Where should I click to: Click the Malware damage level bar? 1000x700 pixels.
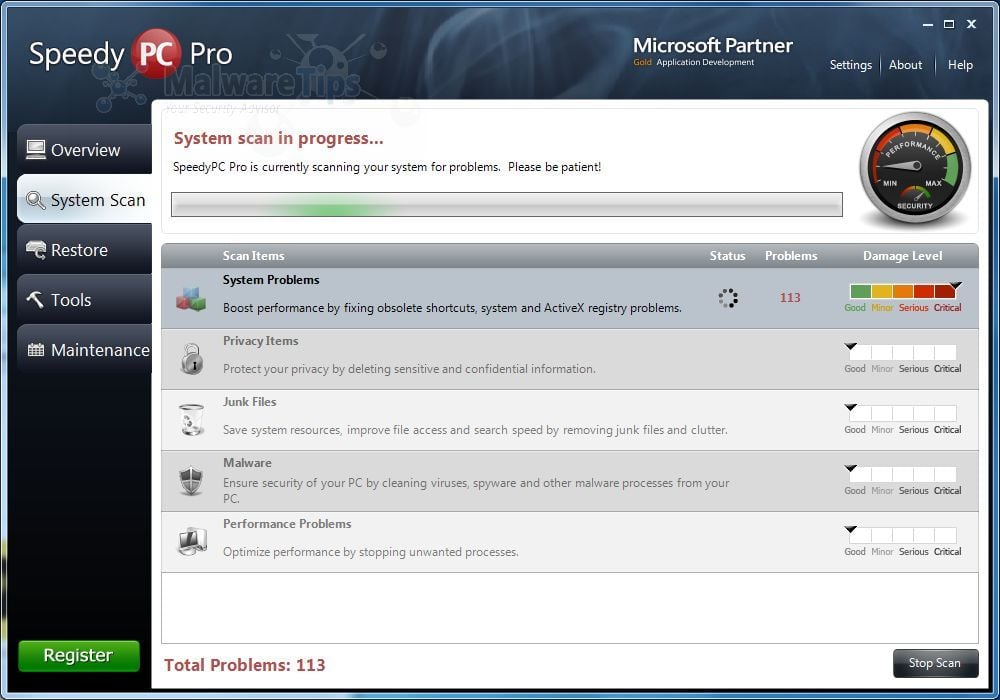903,474
